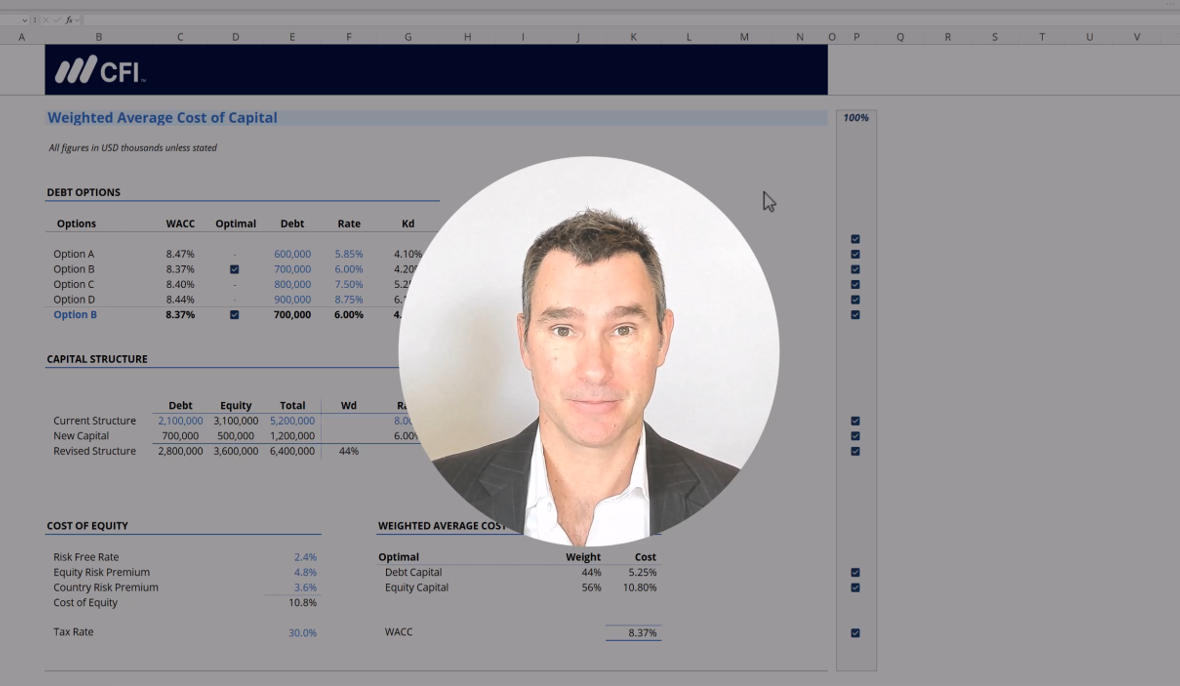Click the formula bar enter checkmark icon
1180x686 pixels.
[x=56, y=20]
